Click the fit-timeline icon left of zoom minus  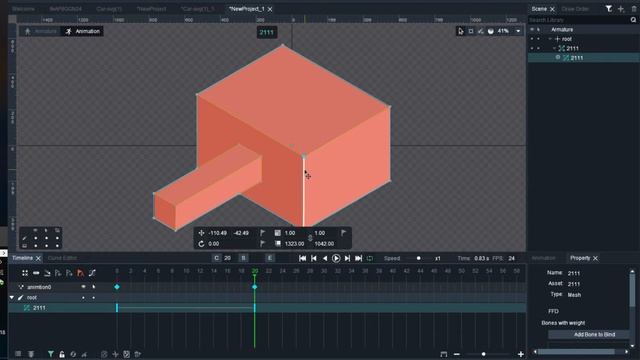coord(444,354)
